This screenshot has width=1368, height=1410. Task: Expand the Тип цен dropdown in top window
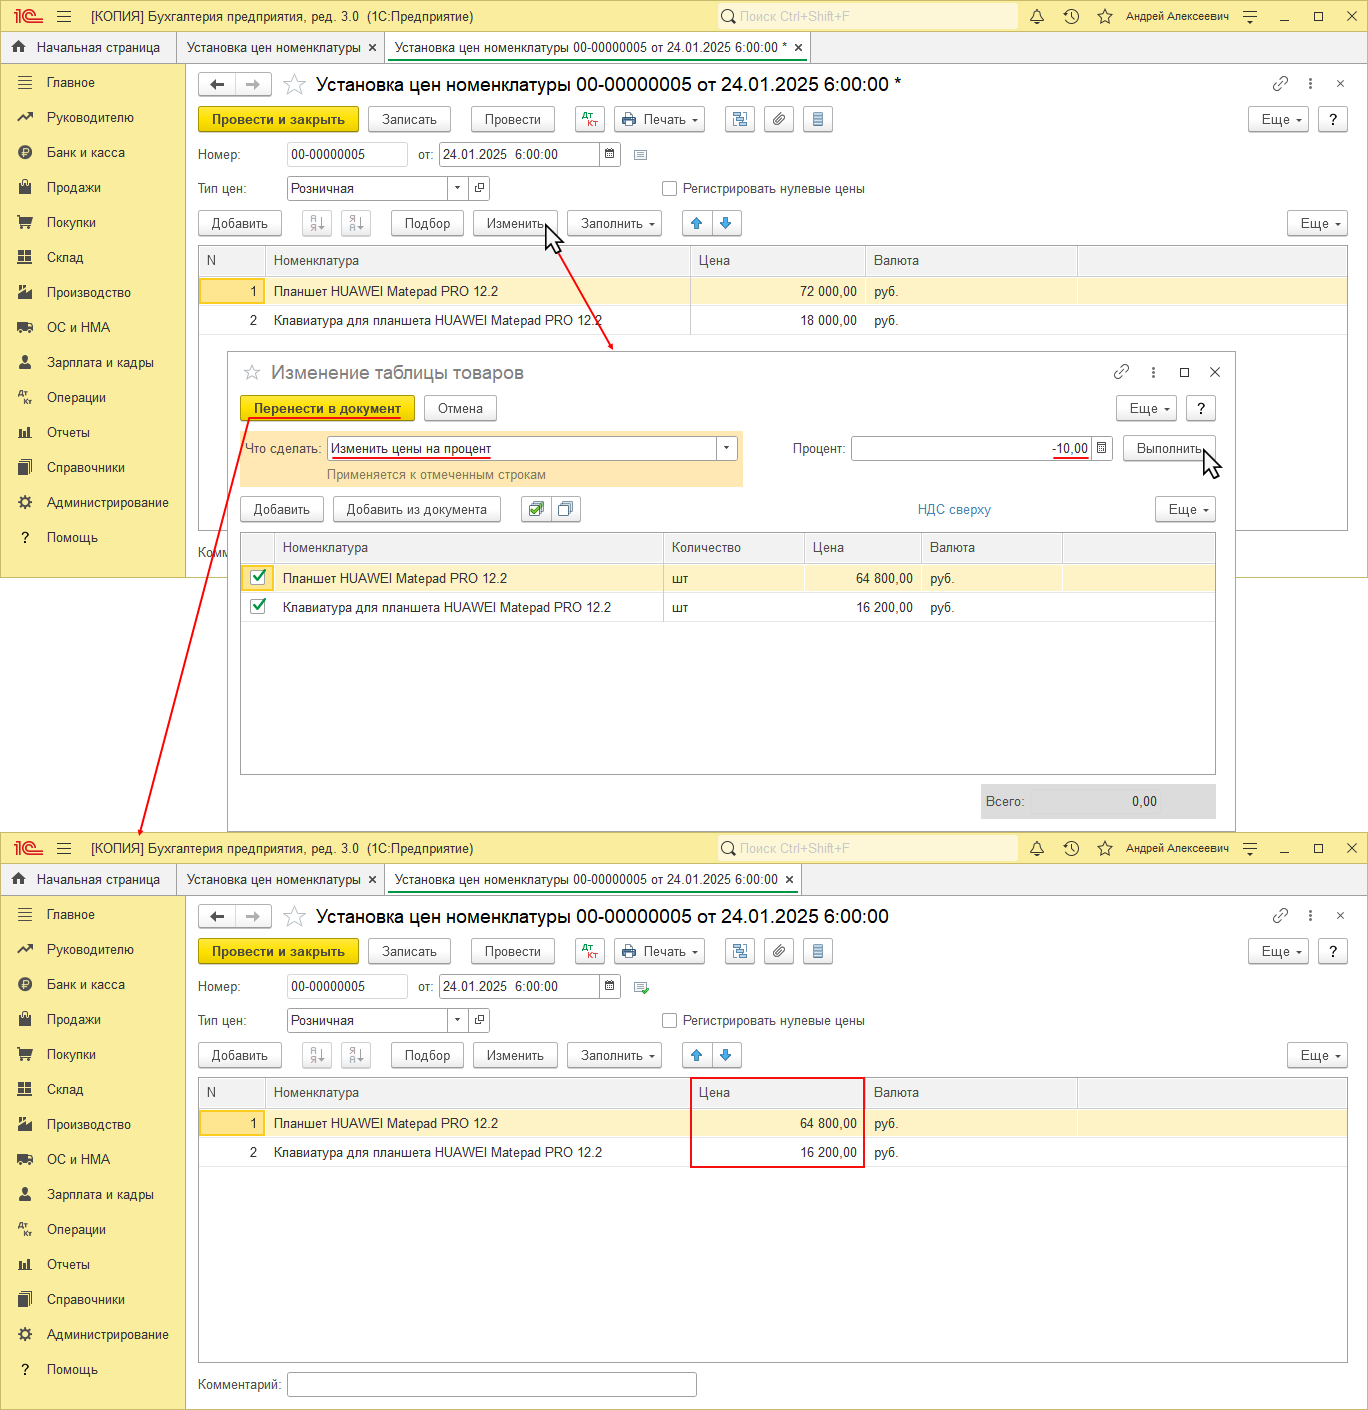[457, 188]
